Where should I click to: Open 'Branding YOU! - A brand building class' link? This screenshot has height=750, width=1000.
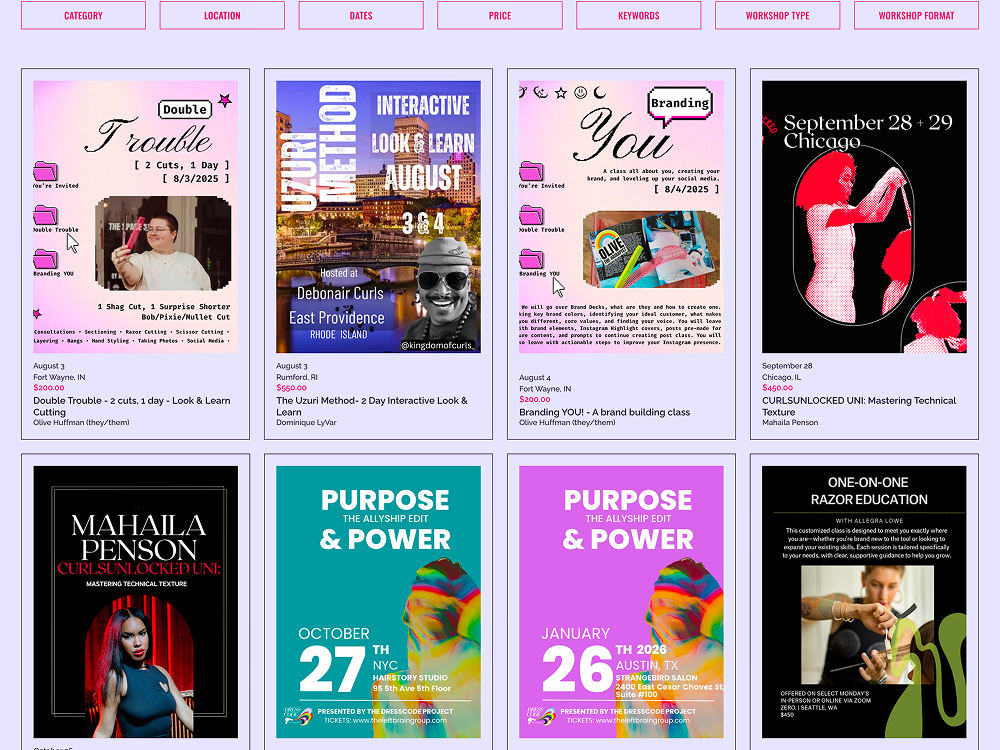[x=605, y=412]
